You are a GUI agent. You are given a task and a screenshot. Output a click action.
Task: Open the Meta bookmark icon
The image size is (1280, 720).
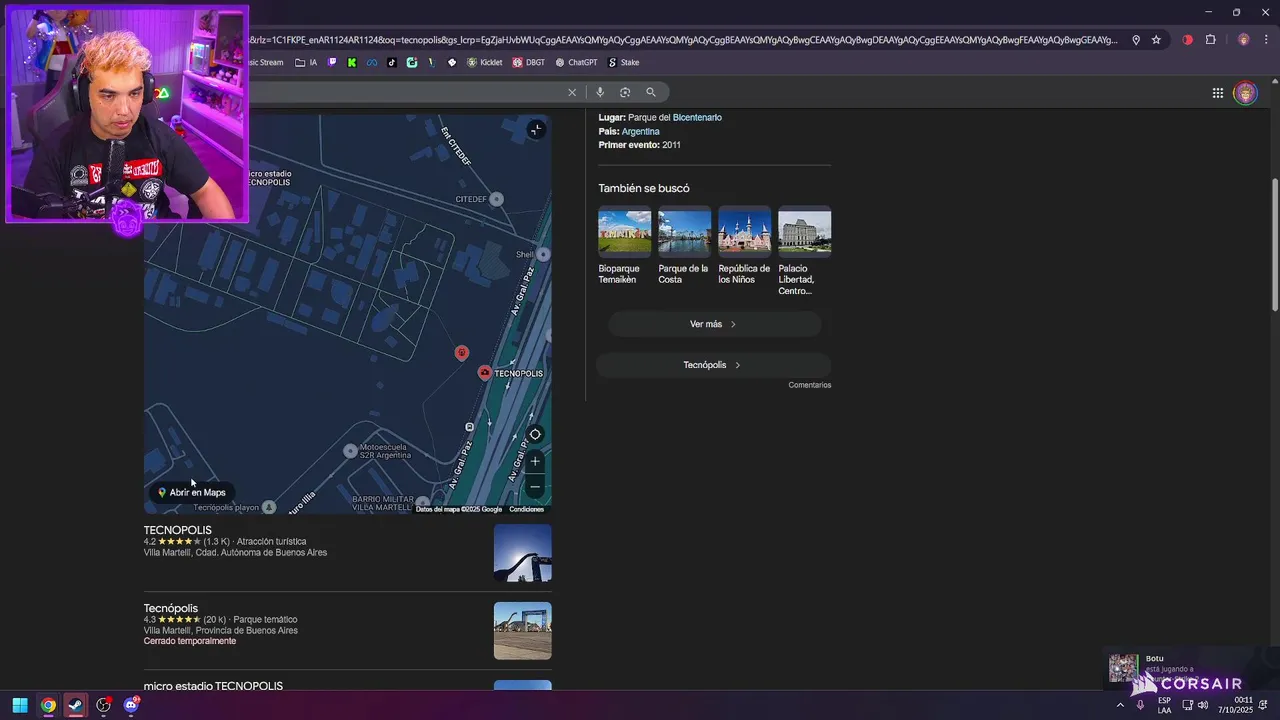click(x=372, y=62)
